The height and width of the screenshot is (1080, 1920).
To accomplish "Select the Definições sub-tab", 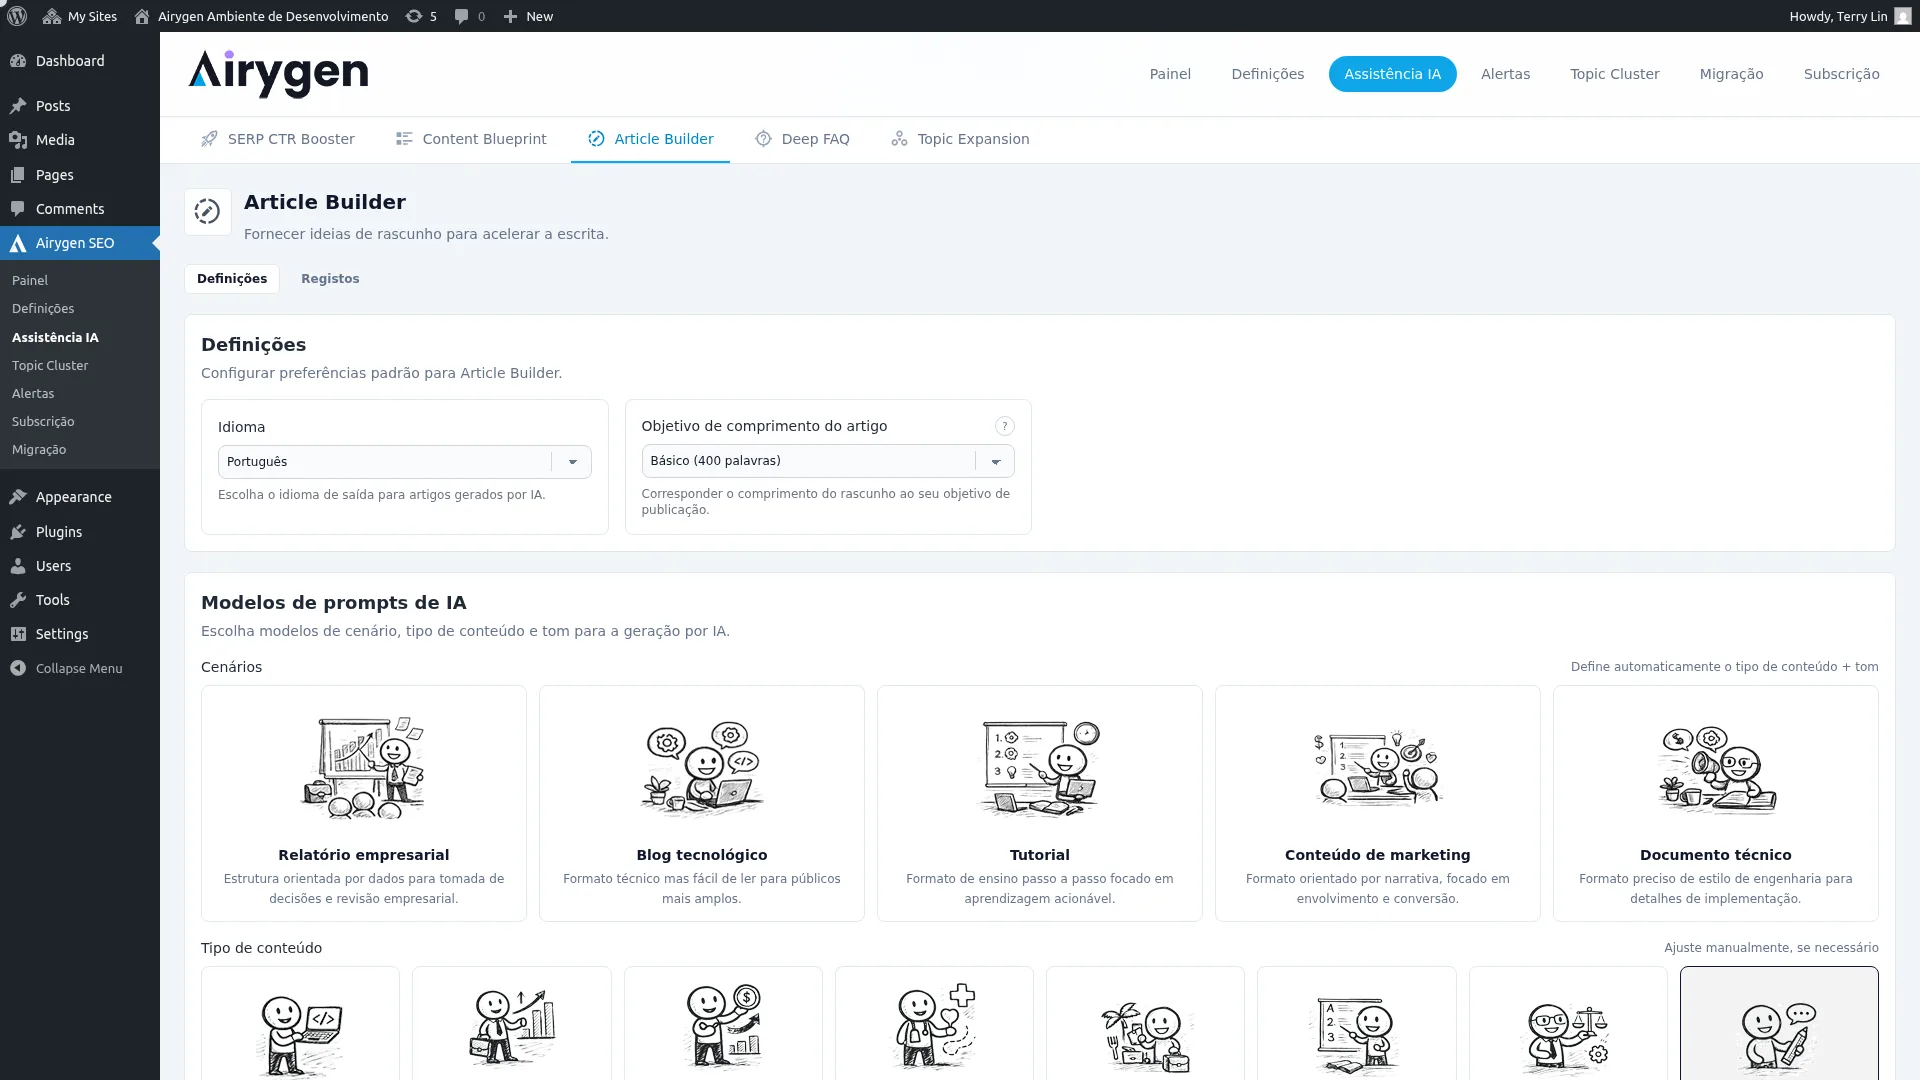I will (x=232, y=279).
